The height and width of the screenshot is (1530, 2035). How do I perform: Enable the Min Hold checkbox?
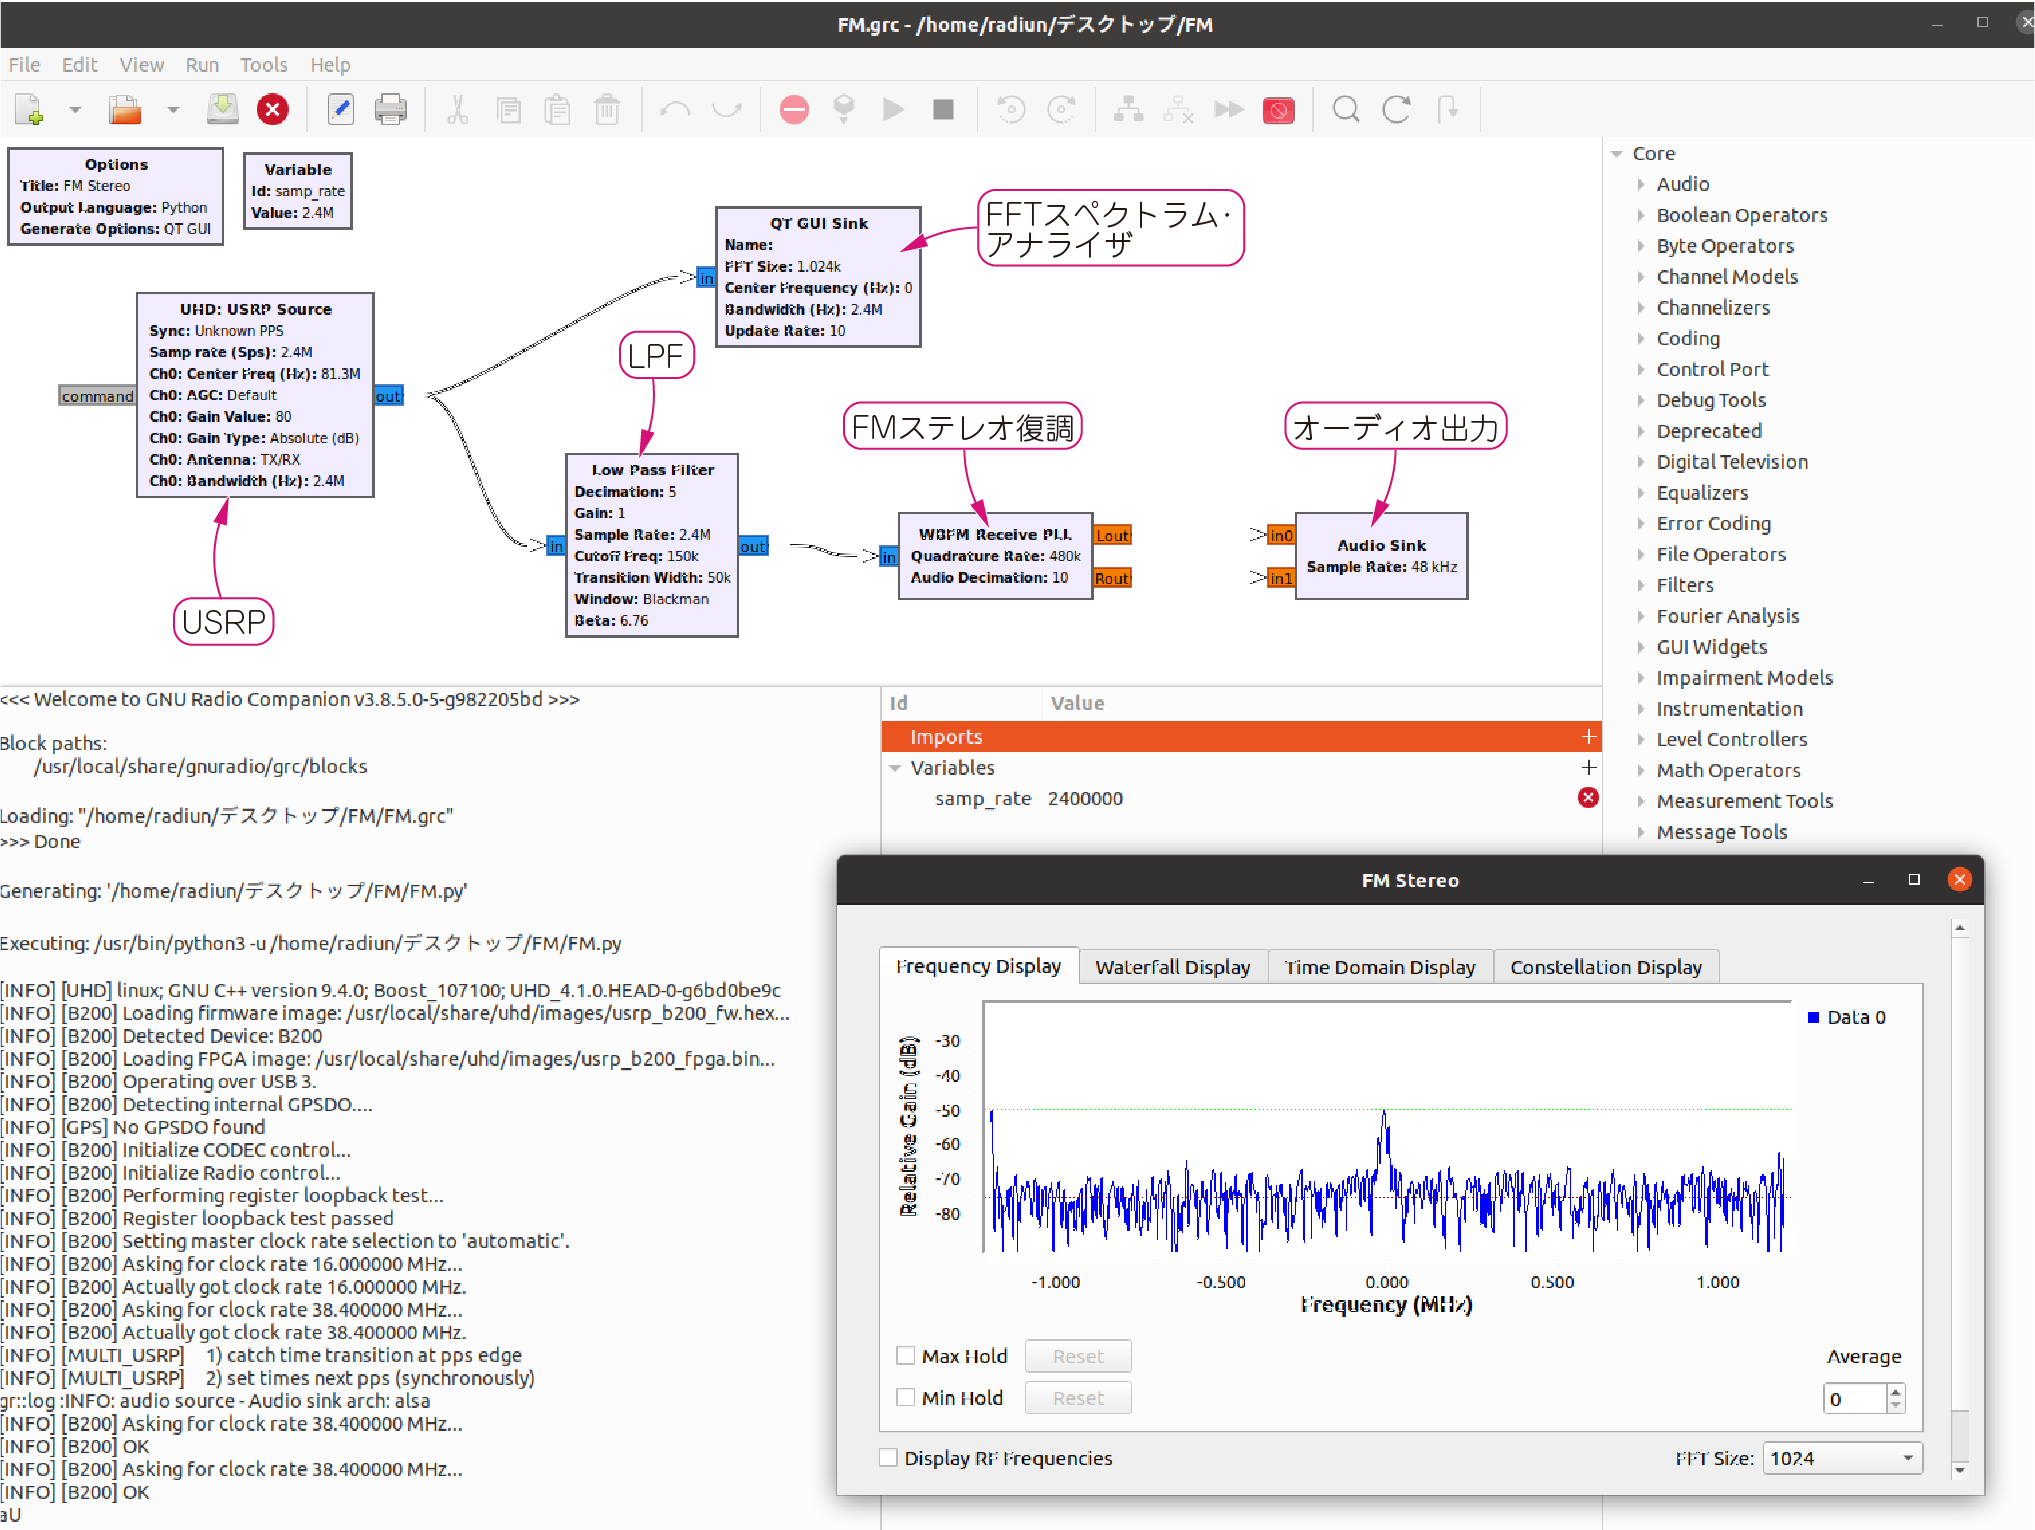click(906, 1397)
